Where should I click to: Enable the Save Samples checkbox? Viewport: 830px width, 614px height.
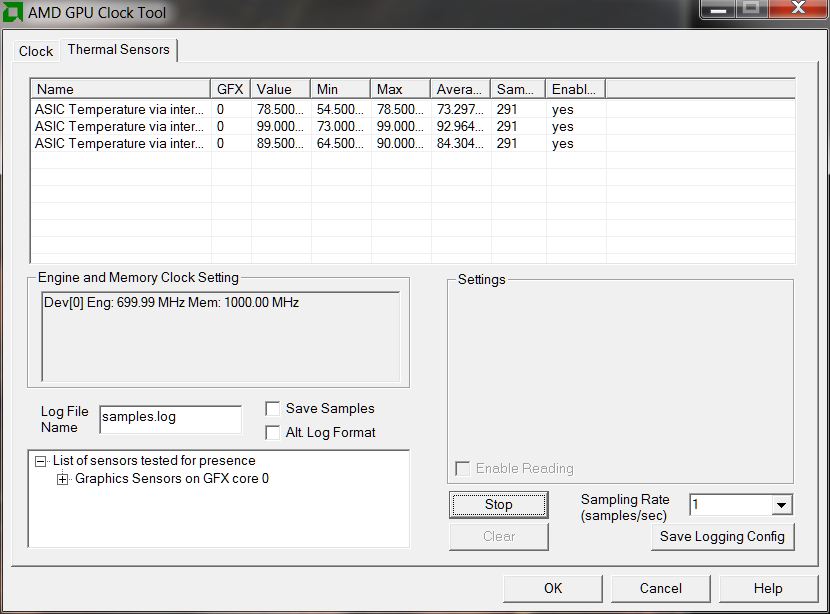[x=272, y=409]
